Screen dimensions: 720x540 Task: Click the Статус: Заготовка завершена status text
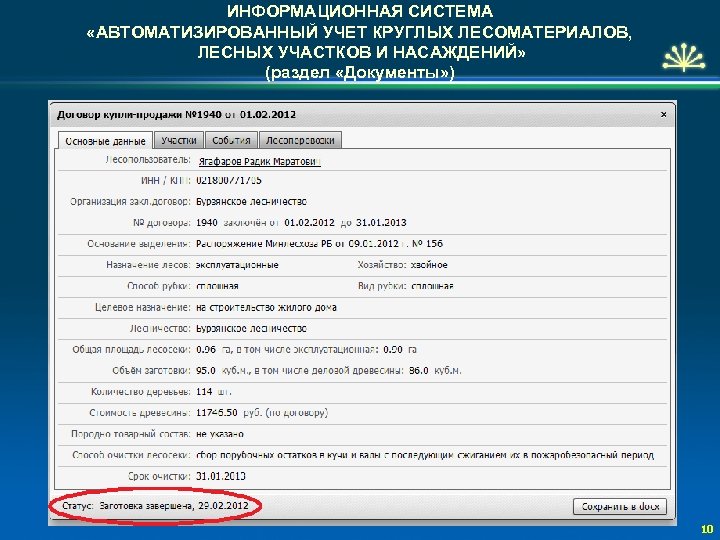155,506
